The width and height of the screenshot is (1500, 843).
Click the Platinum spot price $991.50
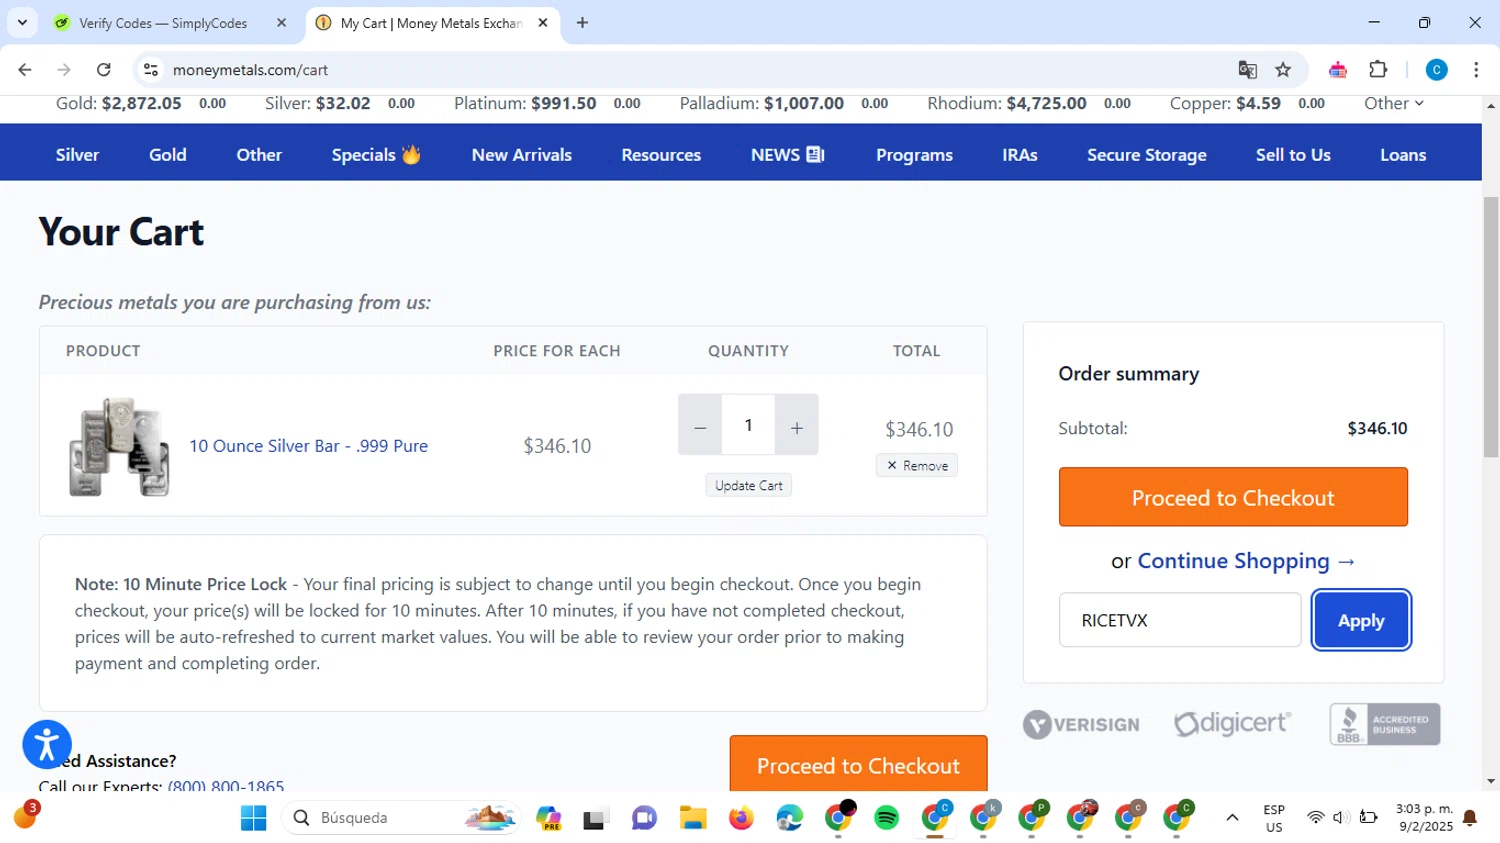coord(563,103)
